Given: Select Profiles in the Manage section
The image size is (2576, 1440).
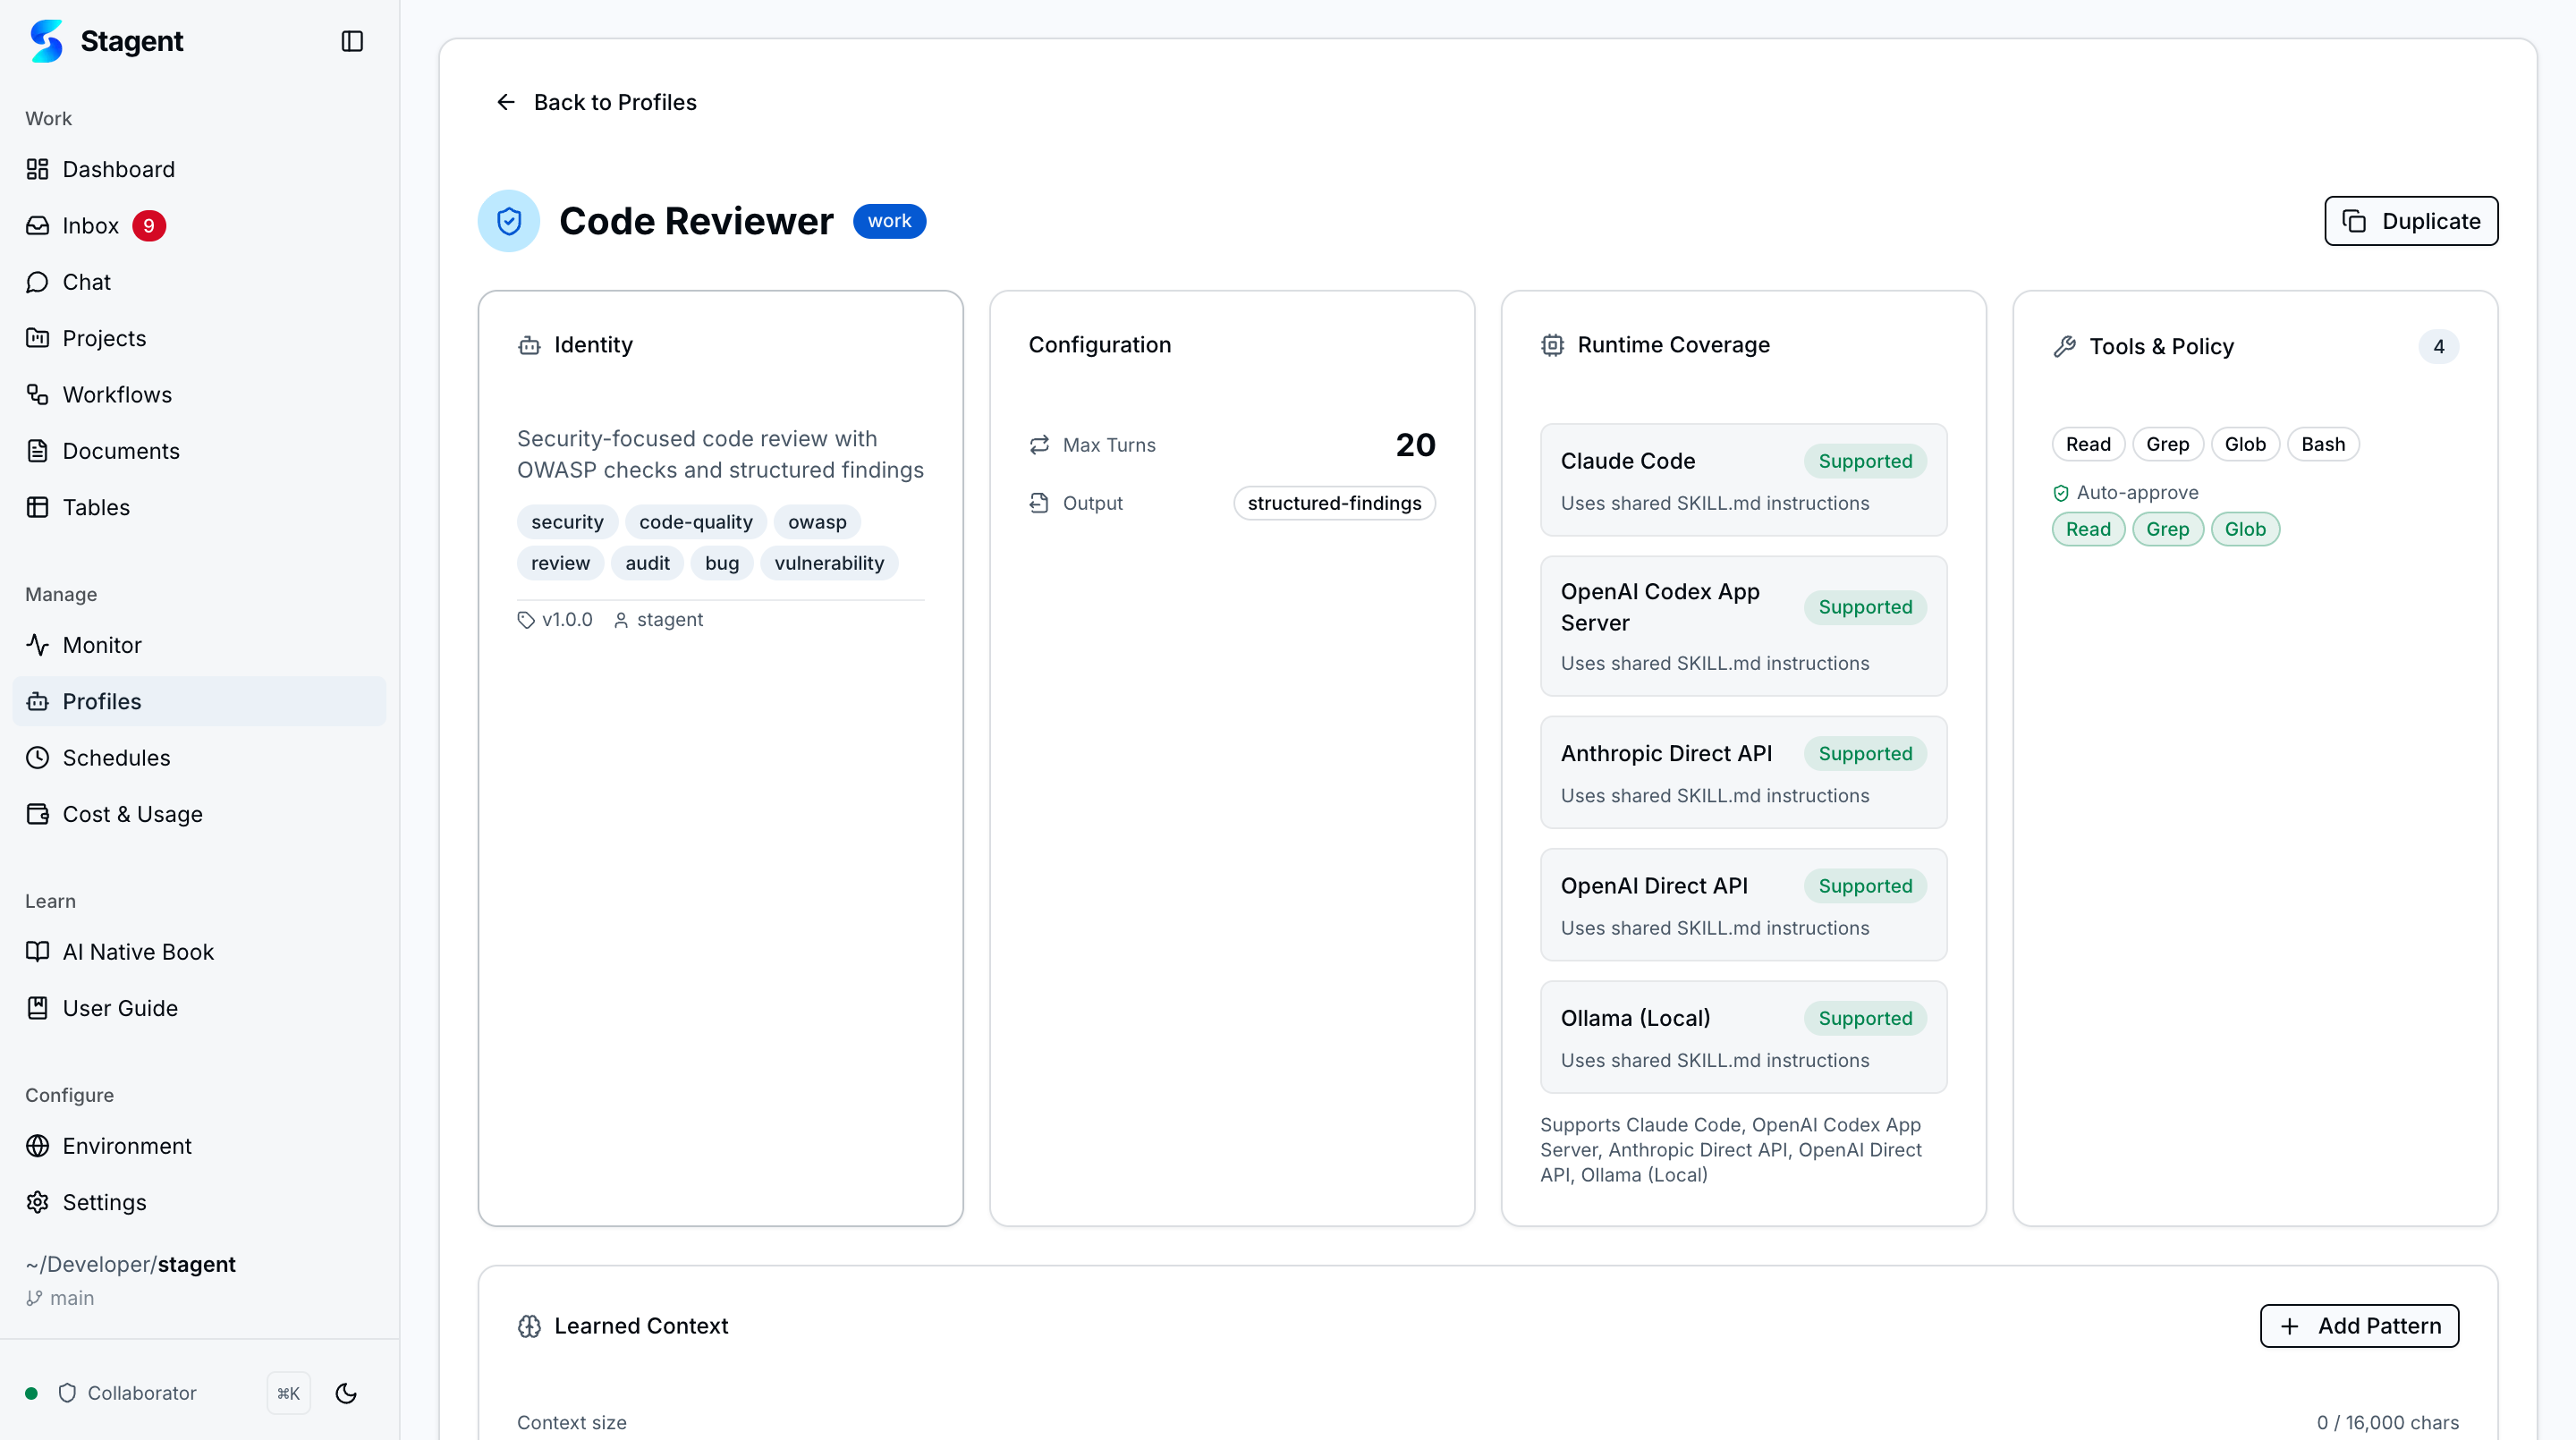Looking at the screenshot, I should (x=100, y=700).
